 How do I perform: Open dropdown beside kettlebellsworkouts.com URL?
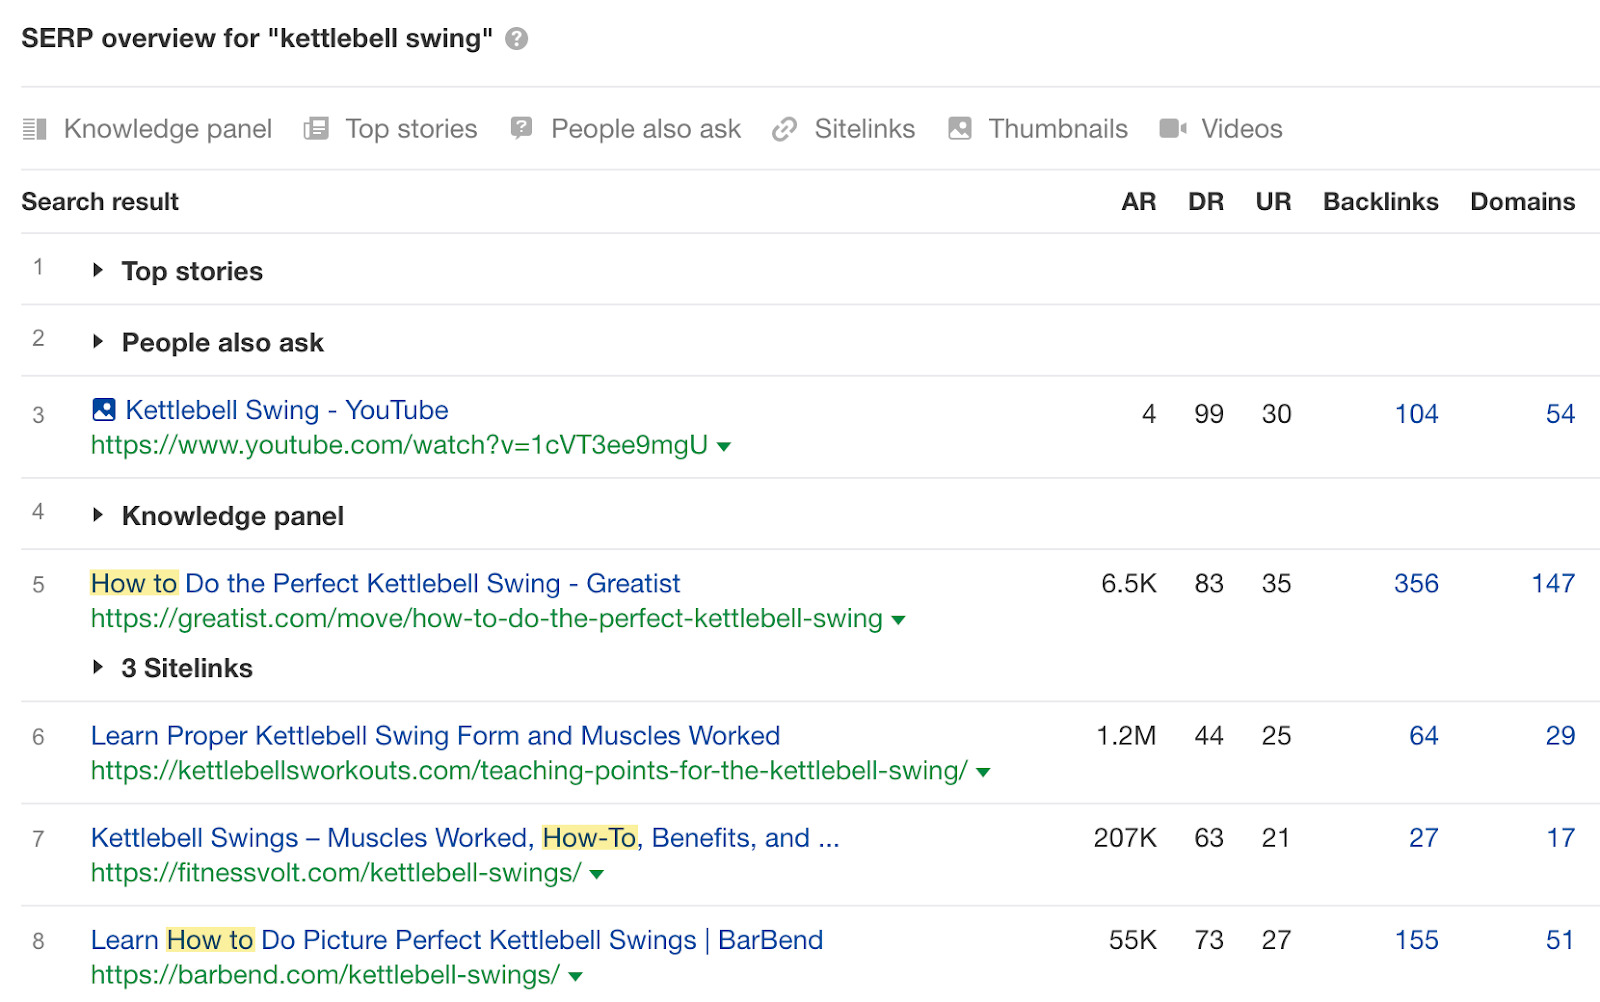(983, 772)
